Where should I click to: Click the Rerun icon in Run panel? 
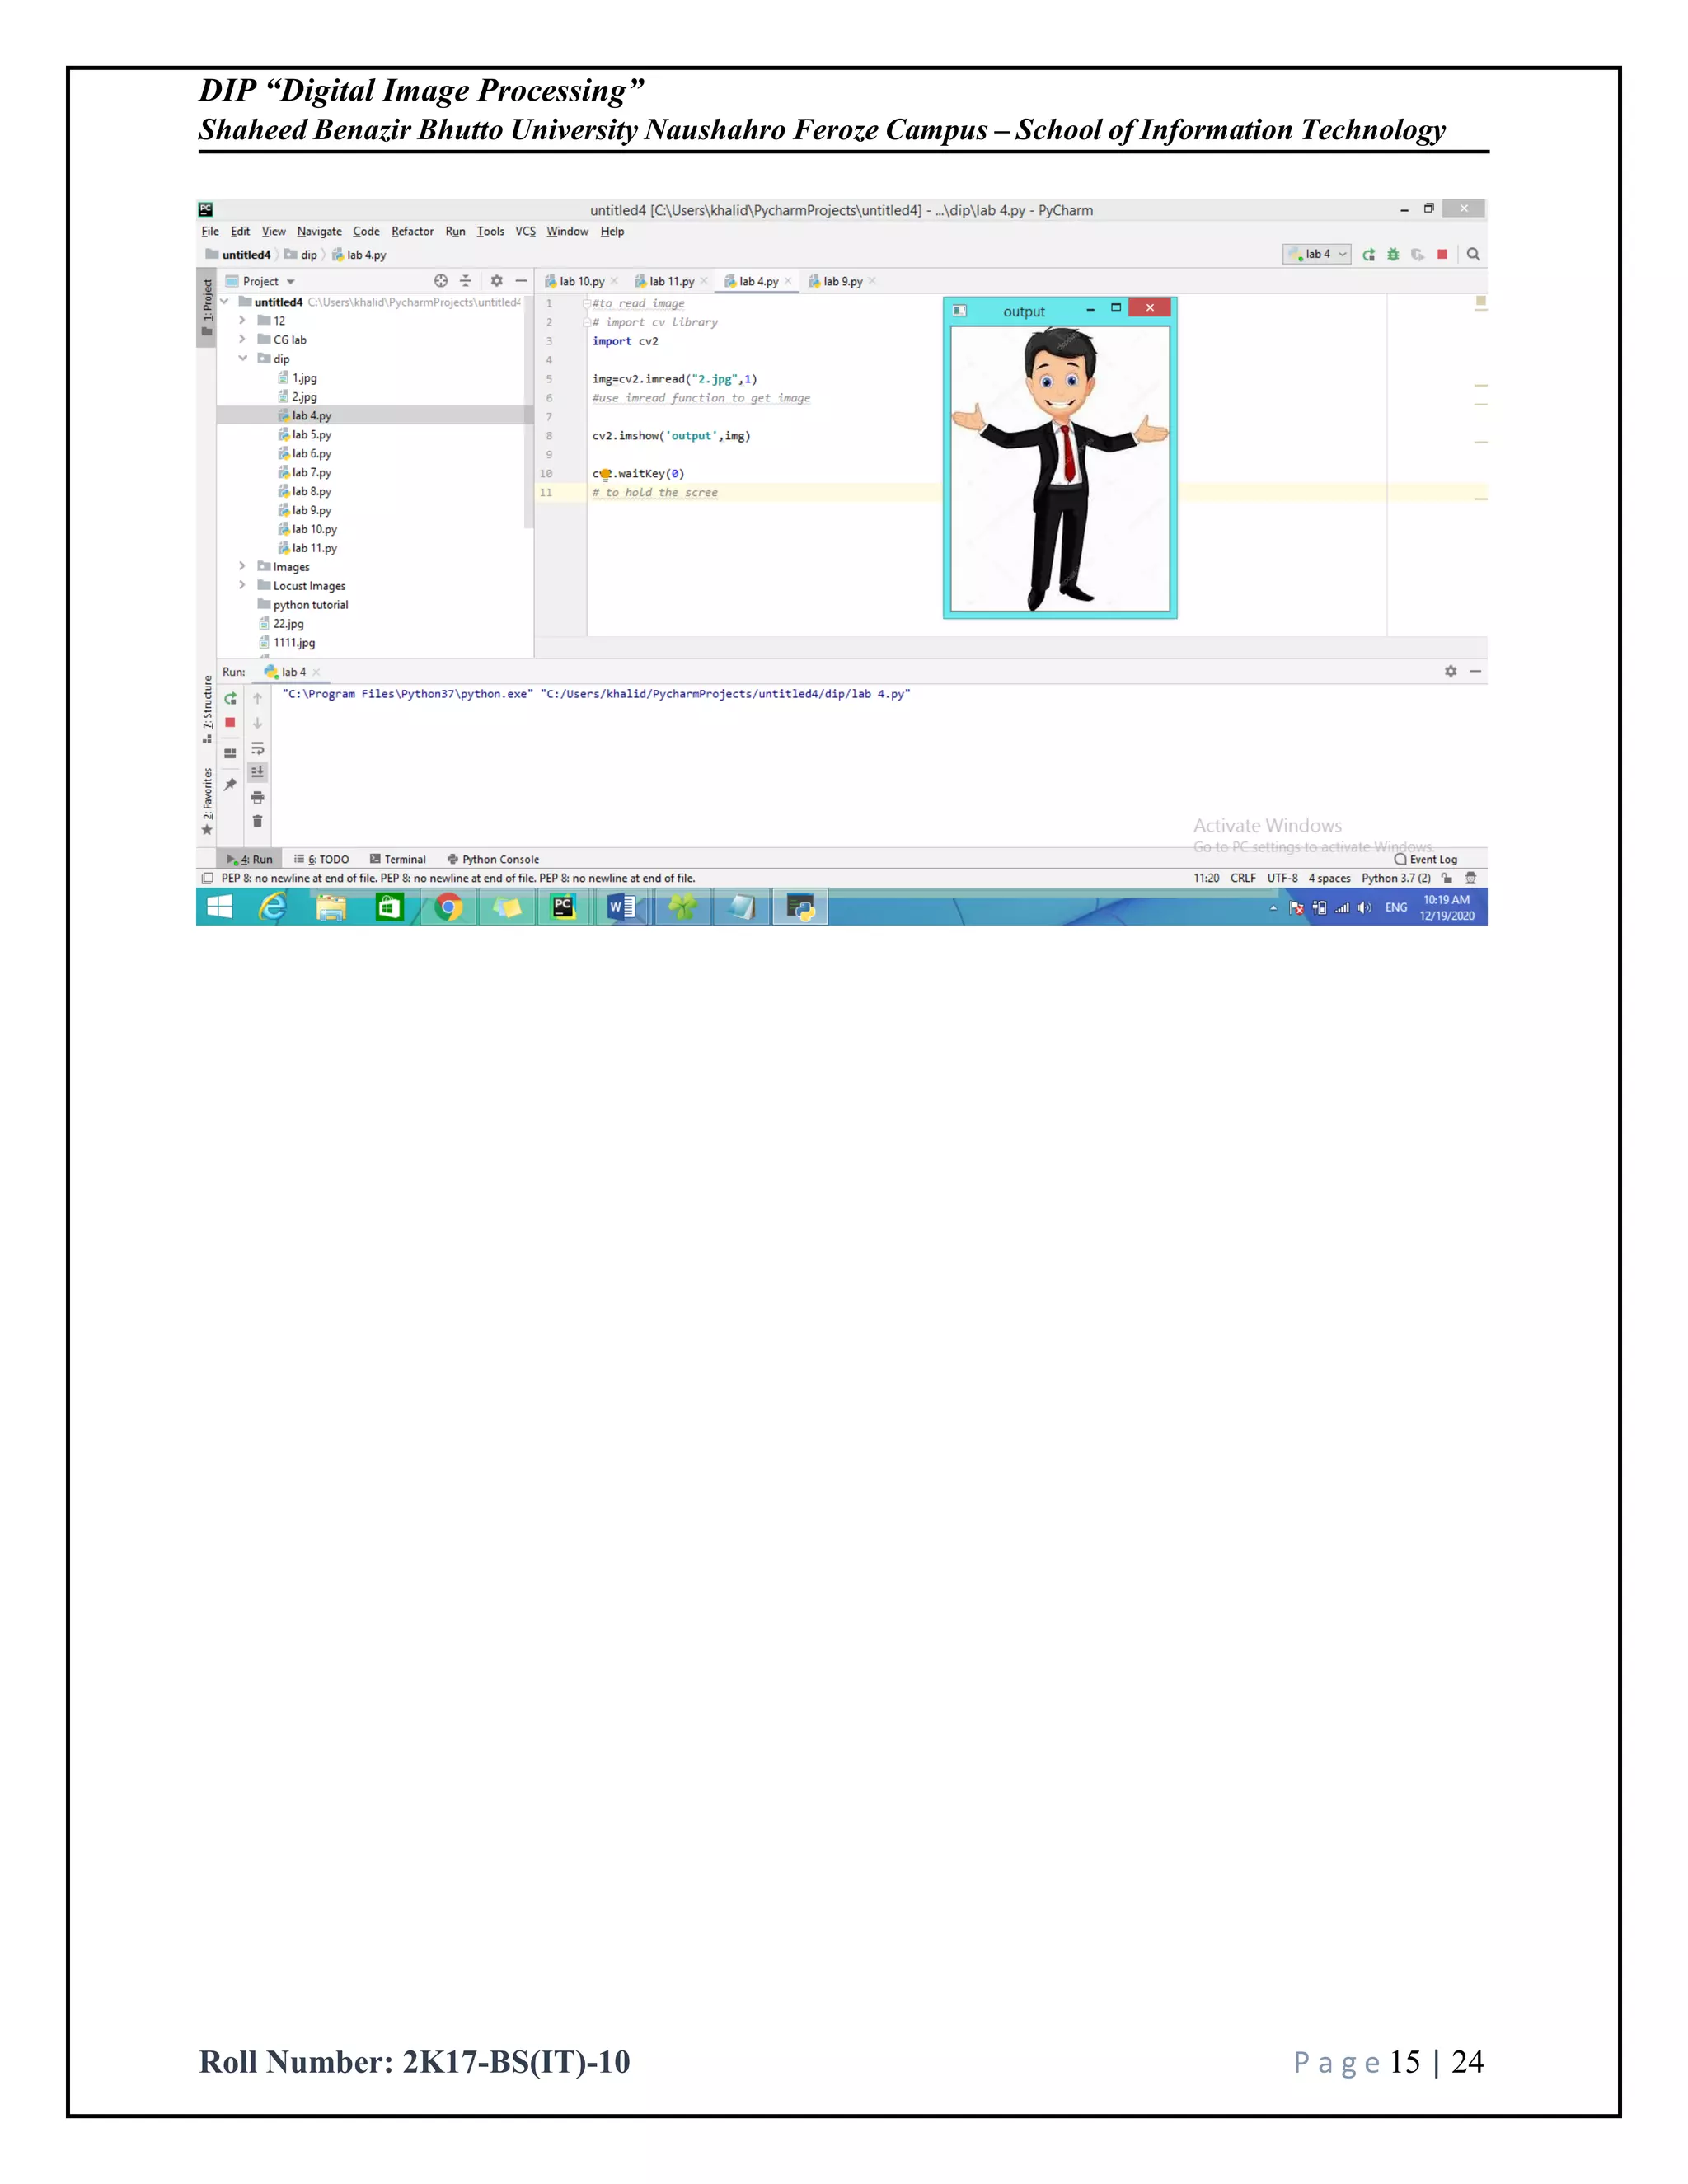(x=231, y=699)
